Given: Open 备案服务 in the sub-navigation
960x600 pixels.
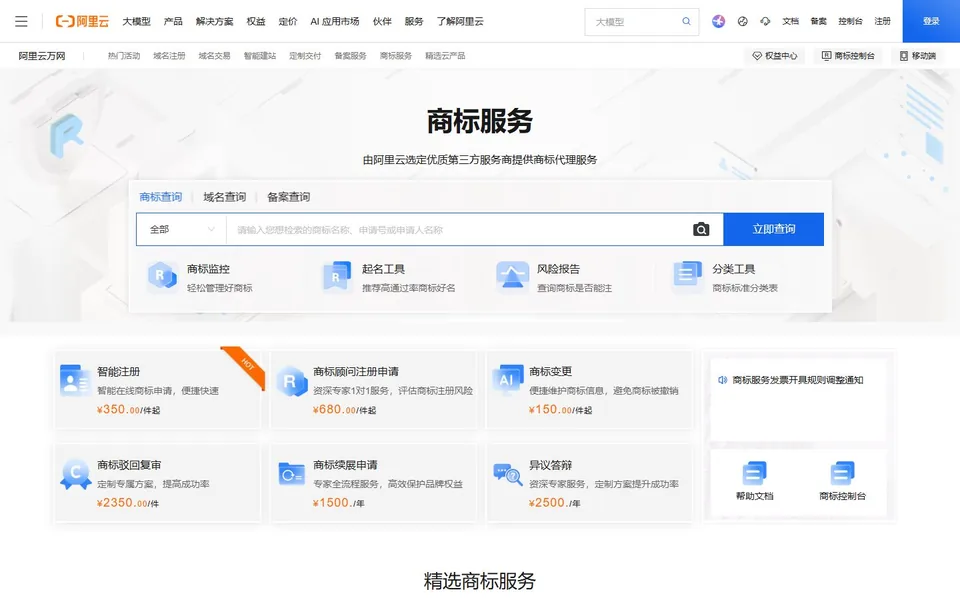Looking at the screenshot, I should [350, 56].
